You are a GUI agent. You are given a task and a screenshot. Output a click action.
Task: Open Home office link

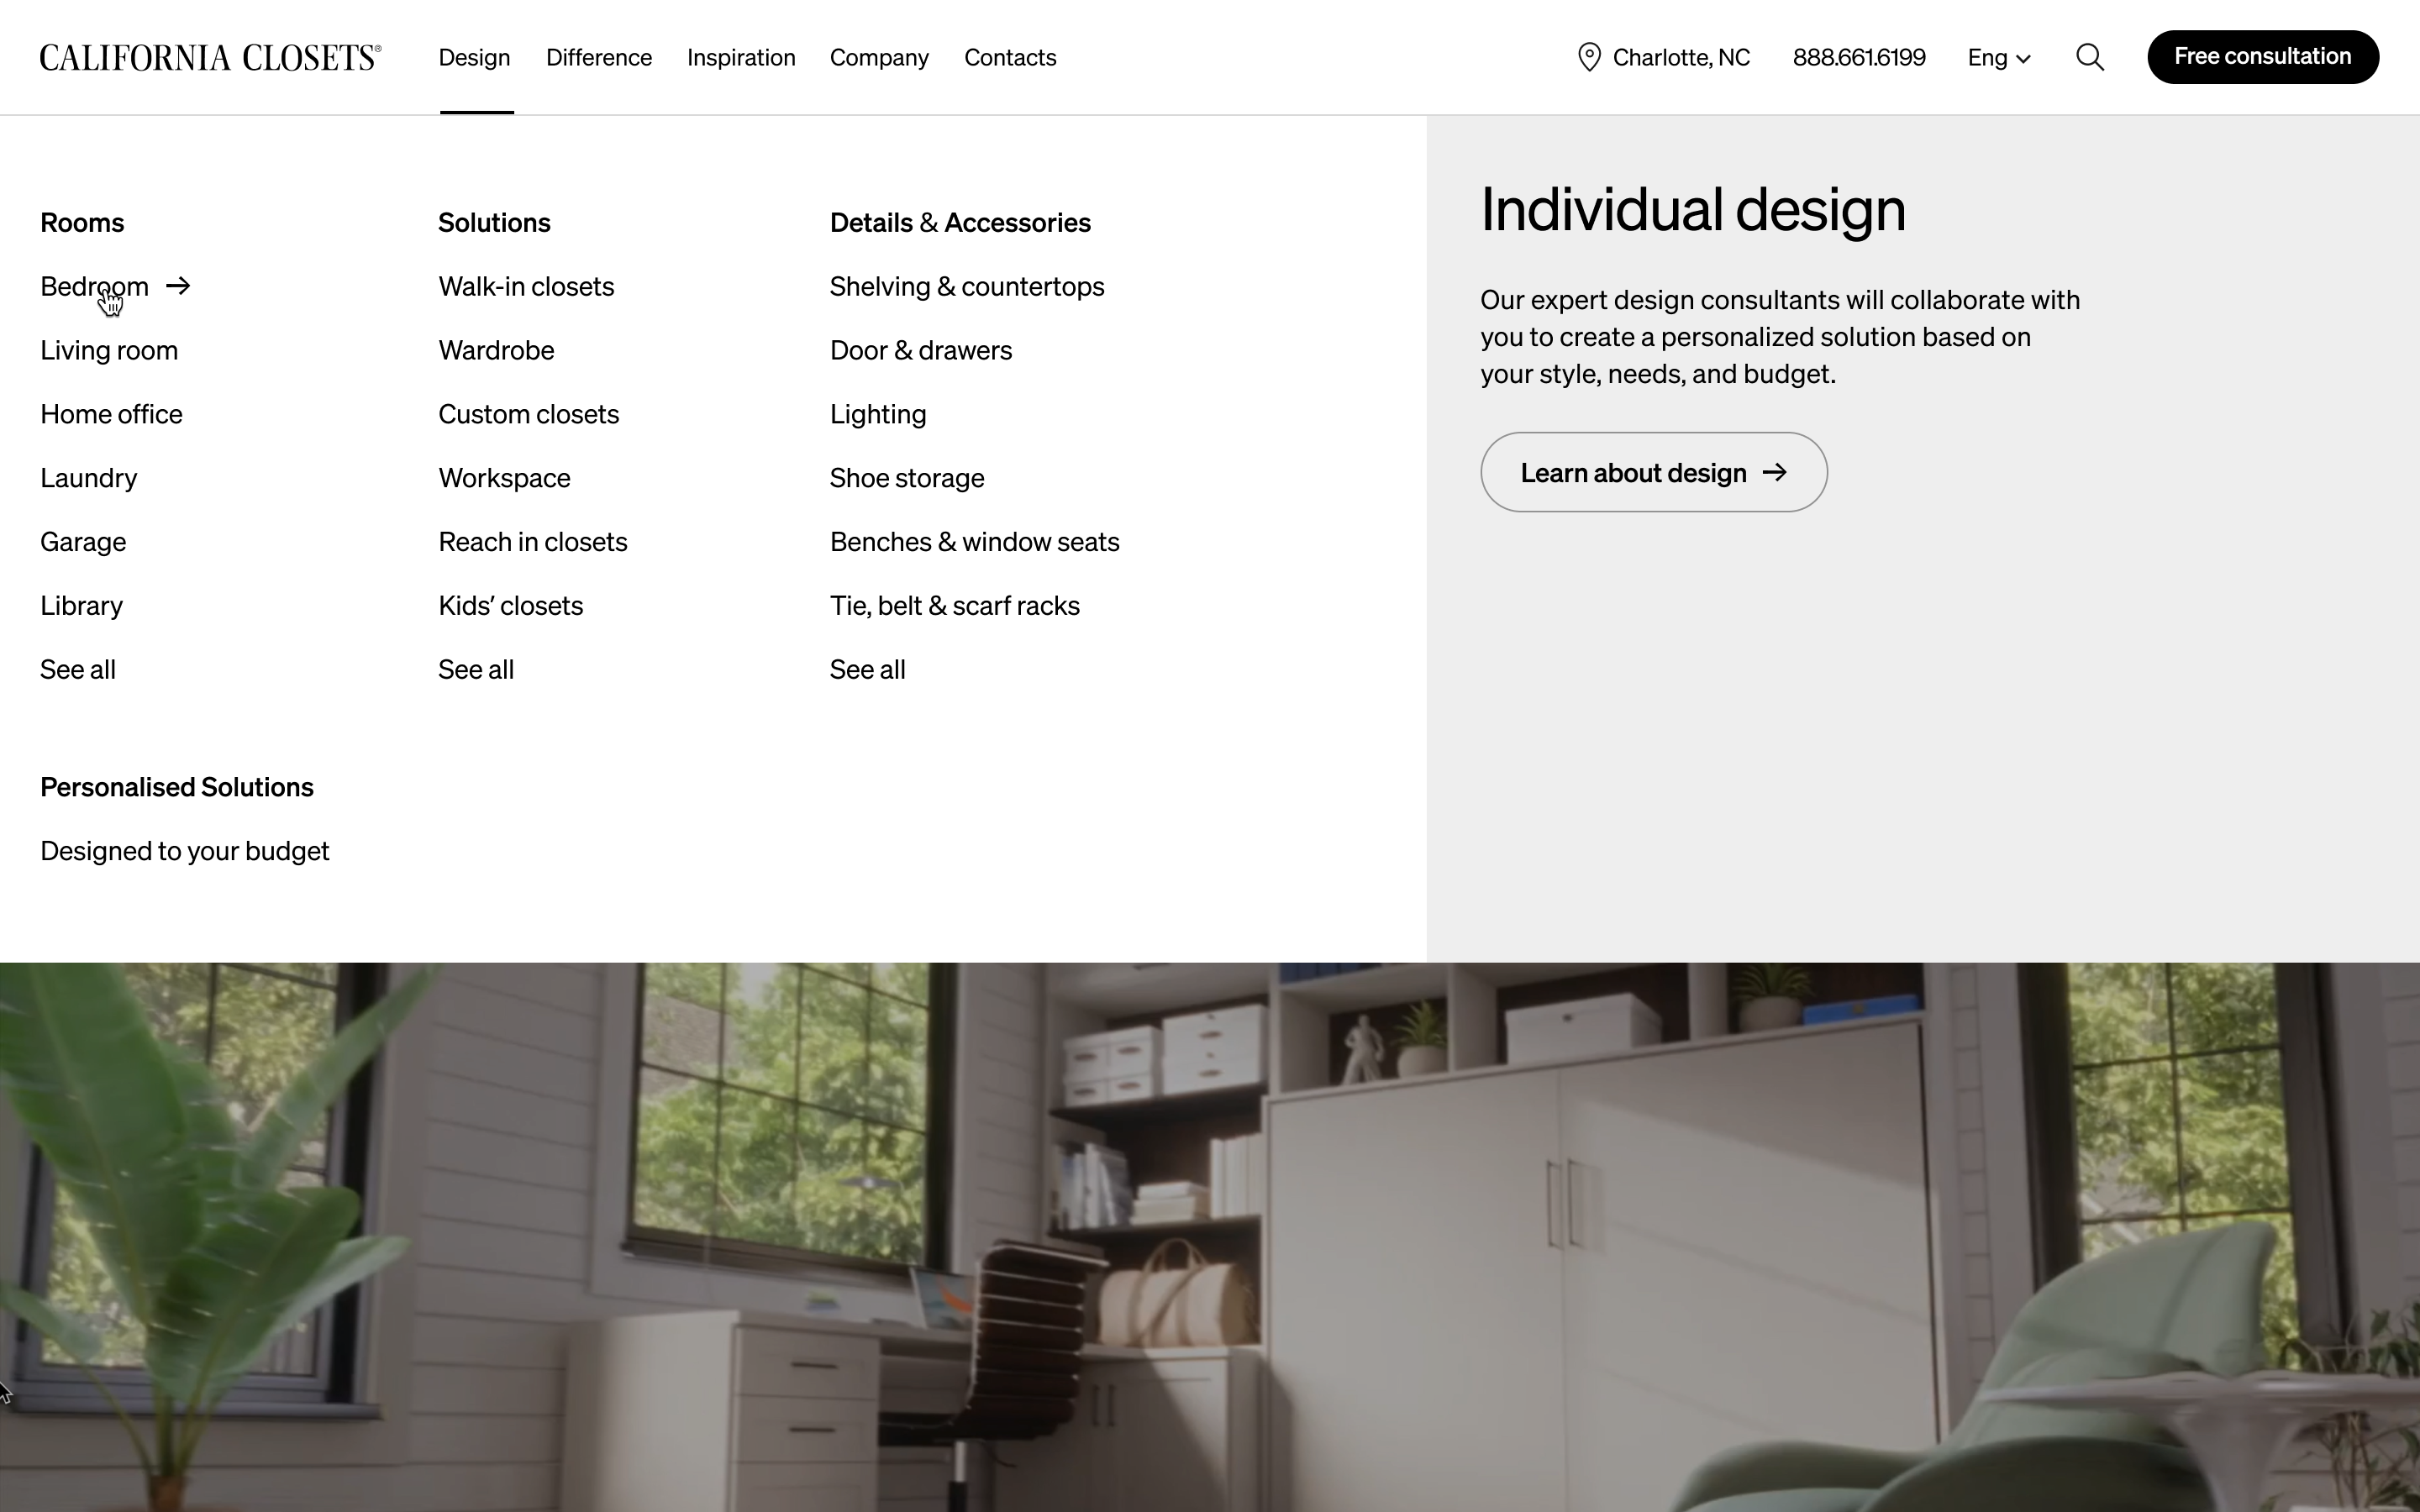point(111,414)
